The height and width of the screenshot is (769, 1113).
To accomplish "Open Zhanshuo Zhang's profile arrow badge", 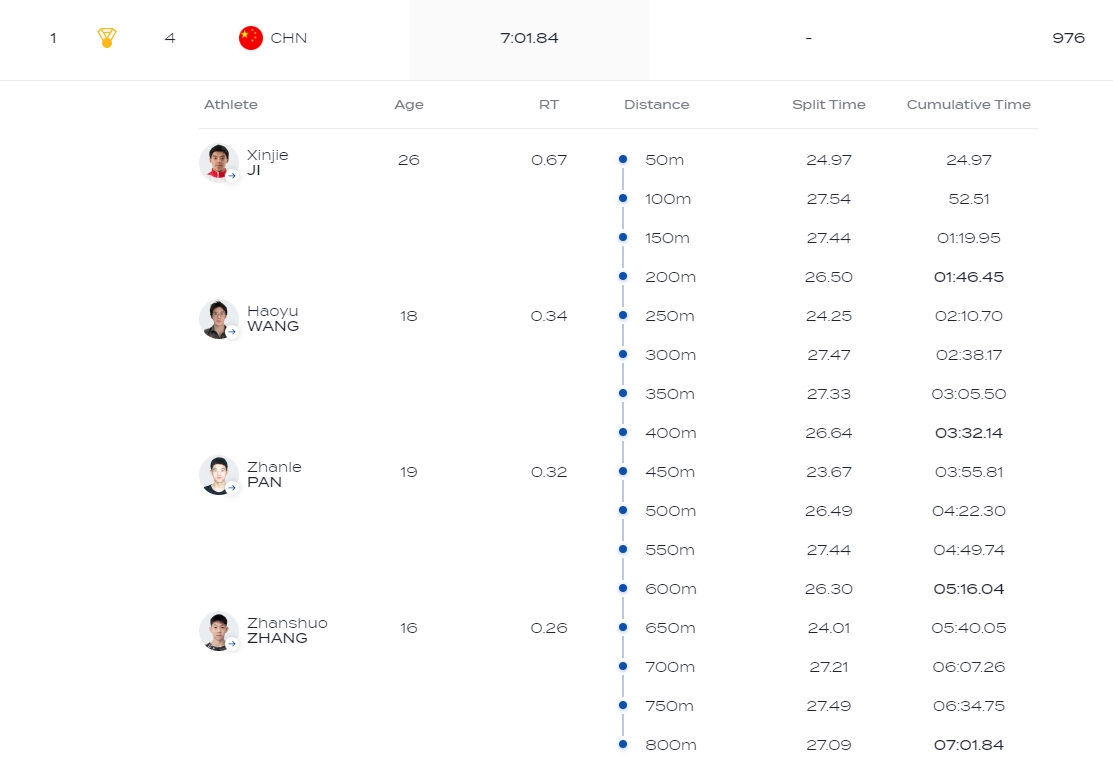I will [232, 643].
